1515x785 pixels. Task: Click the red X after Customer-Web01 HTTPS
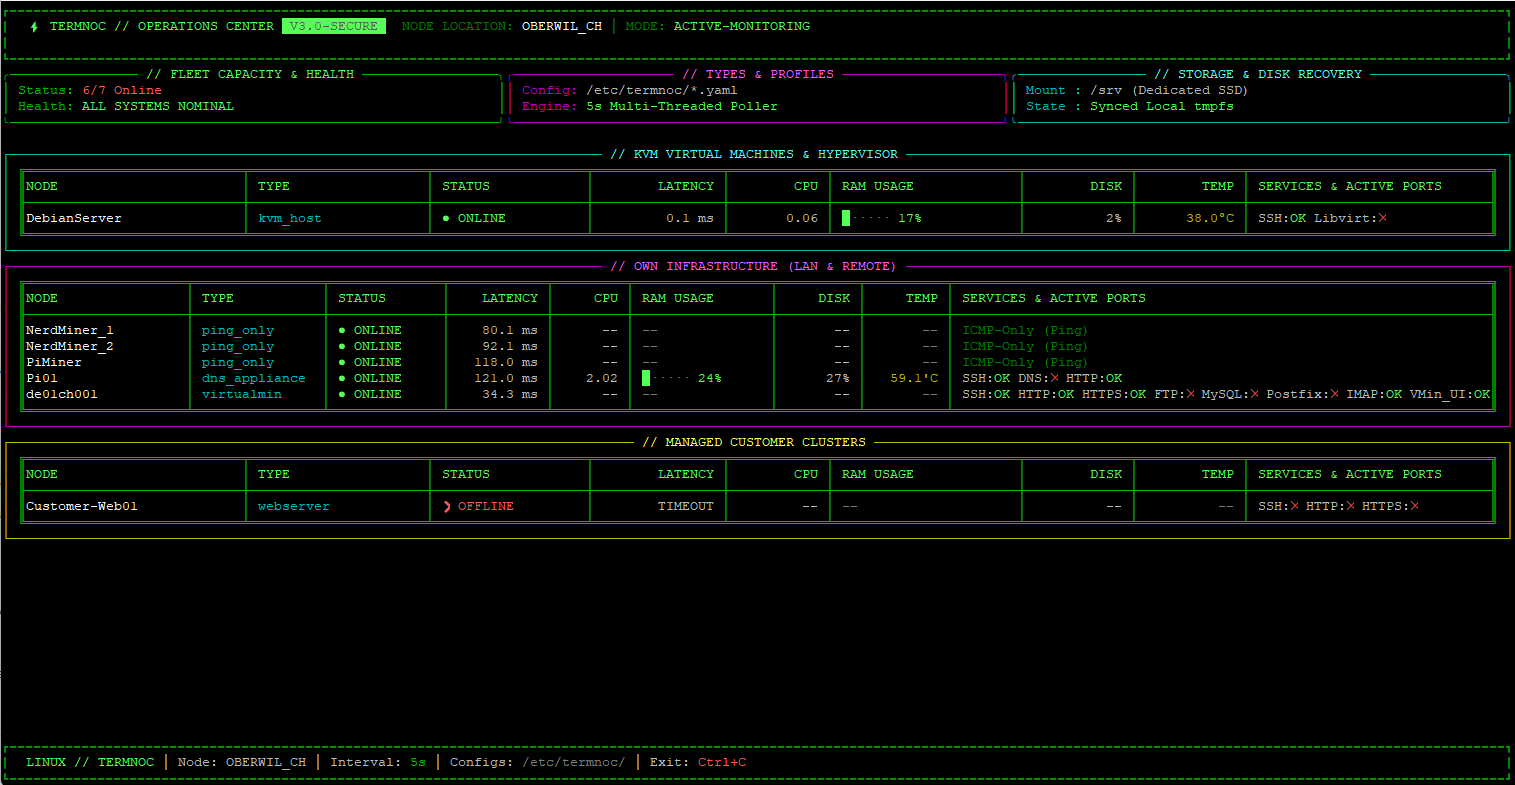click(1414, 506)
